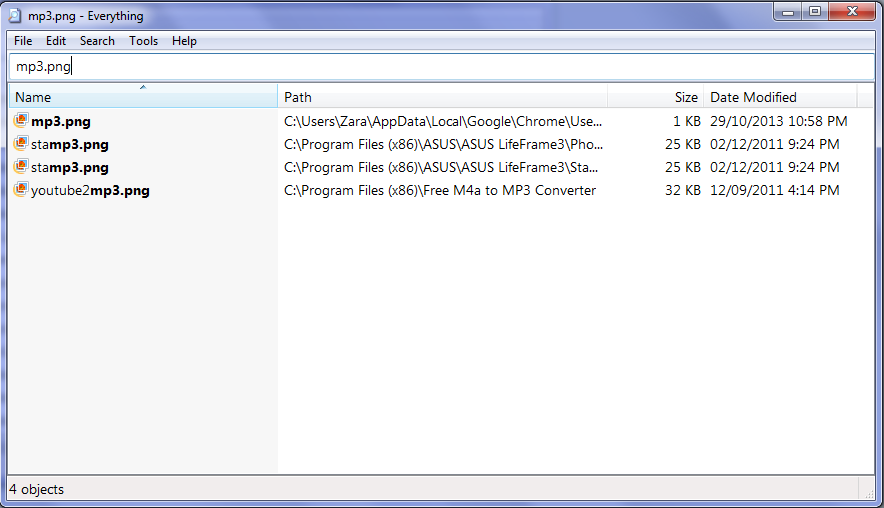The height and width of the screenshot is (508, 884).
Task: Sort results by Name column header
Action: click(x=143, y=97)
